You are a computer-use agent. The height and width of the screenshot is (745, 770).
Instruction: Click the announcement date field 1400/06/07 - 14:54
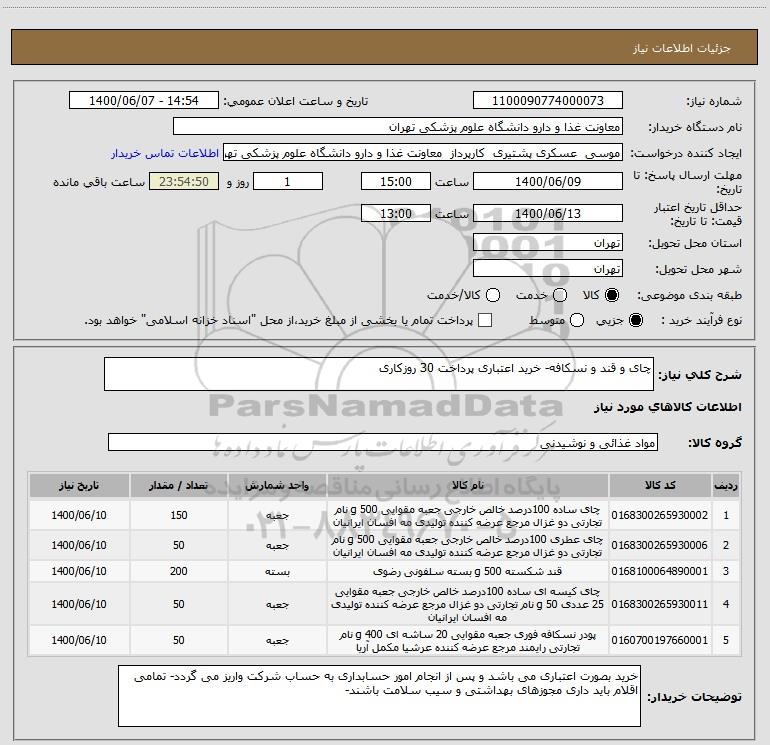[144, 101]
